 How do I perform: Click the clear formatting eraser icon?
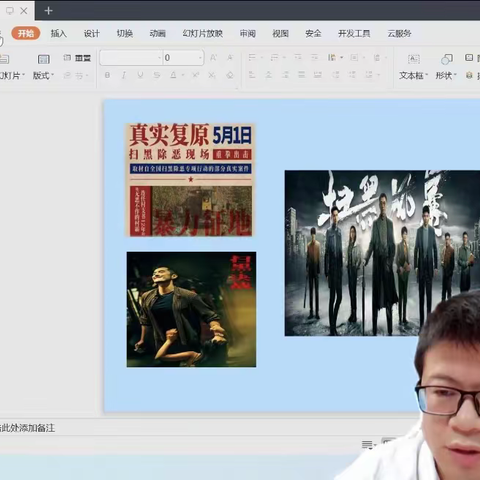pos(230,75)
